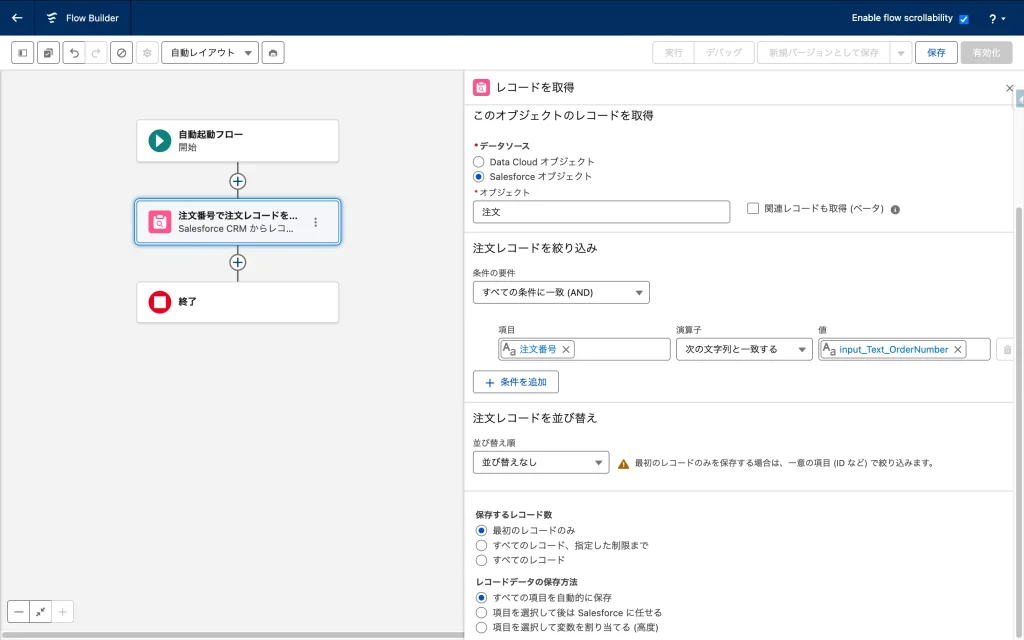Check the 関連レコードも取得 checkbox
Image resolution: width=1024 pixels, height=640 pixels.
click(753, 208)
